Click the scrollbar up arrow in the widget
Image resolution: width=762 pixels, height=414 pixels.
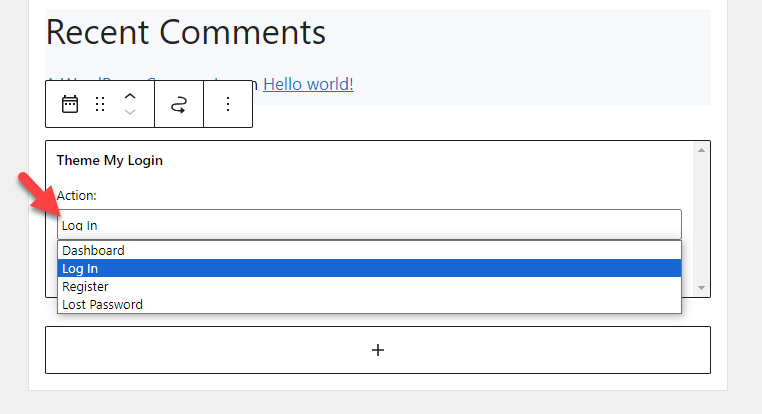point(701,150)
